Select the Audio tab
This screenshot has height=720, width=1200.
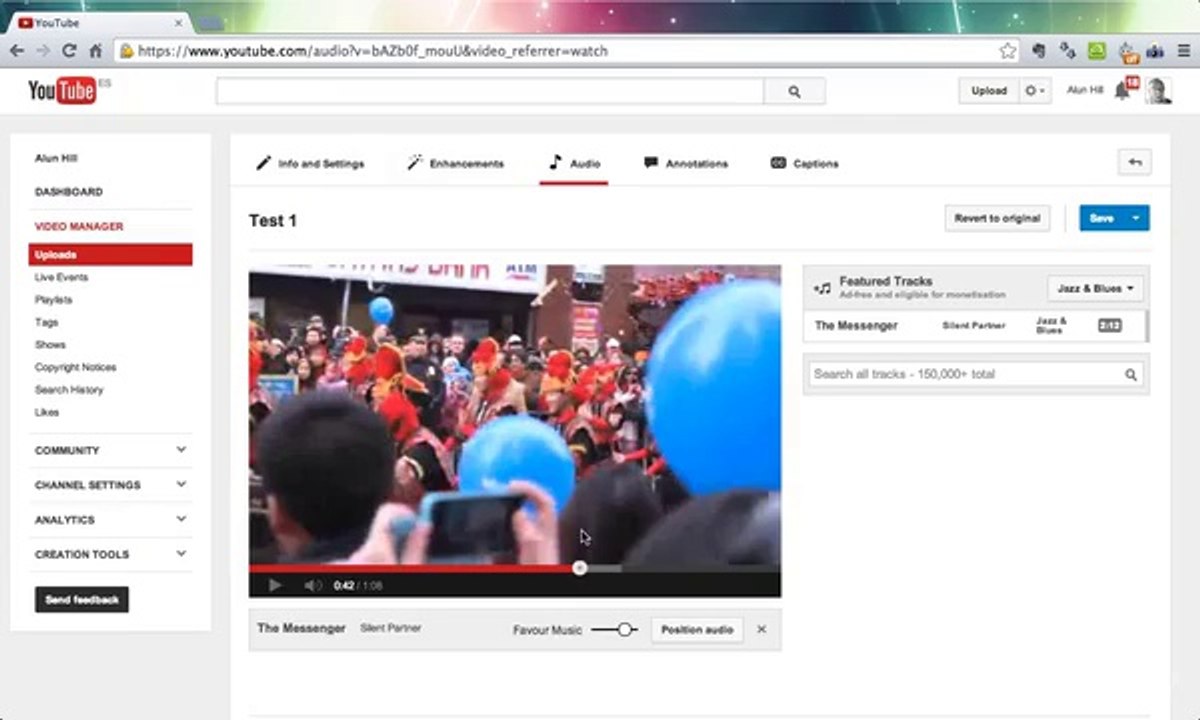coord(574,163)
